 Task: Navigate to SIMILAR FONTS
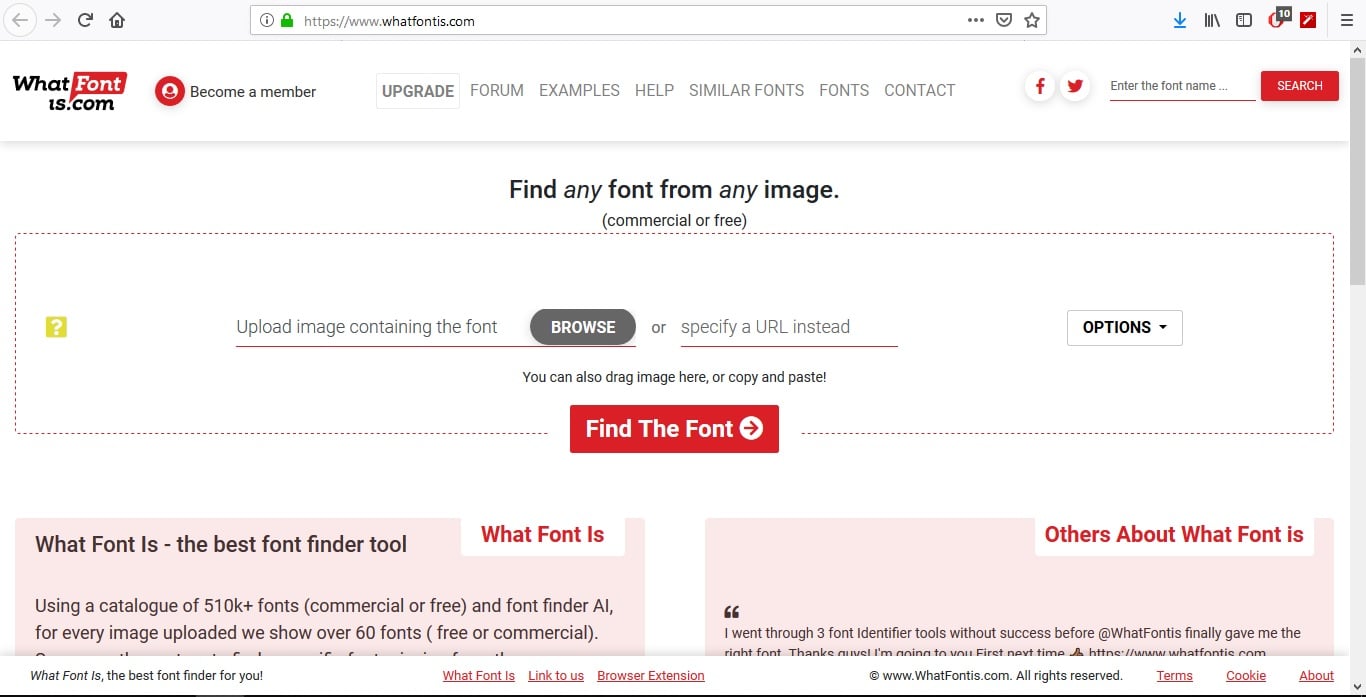coord(746,90)
